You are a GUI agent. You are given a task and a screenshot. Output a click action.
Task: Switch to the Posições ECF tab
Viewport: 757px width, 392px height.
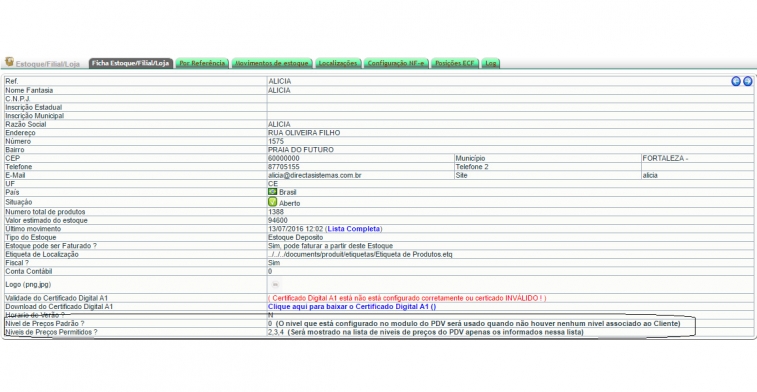pos(454,63)
